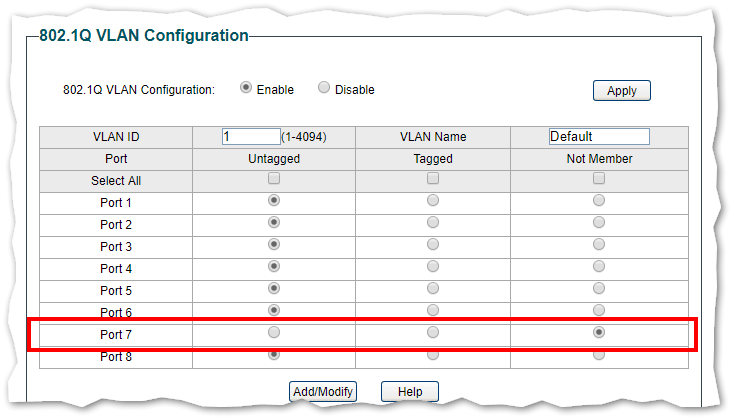The height and width of the screenshot is (419, 733).
Task: Set Port 5 to Tagged
Action: [x=433, y=289]
